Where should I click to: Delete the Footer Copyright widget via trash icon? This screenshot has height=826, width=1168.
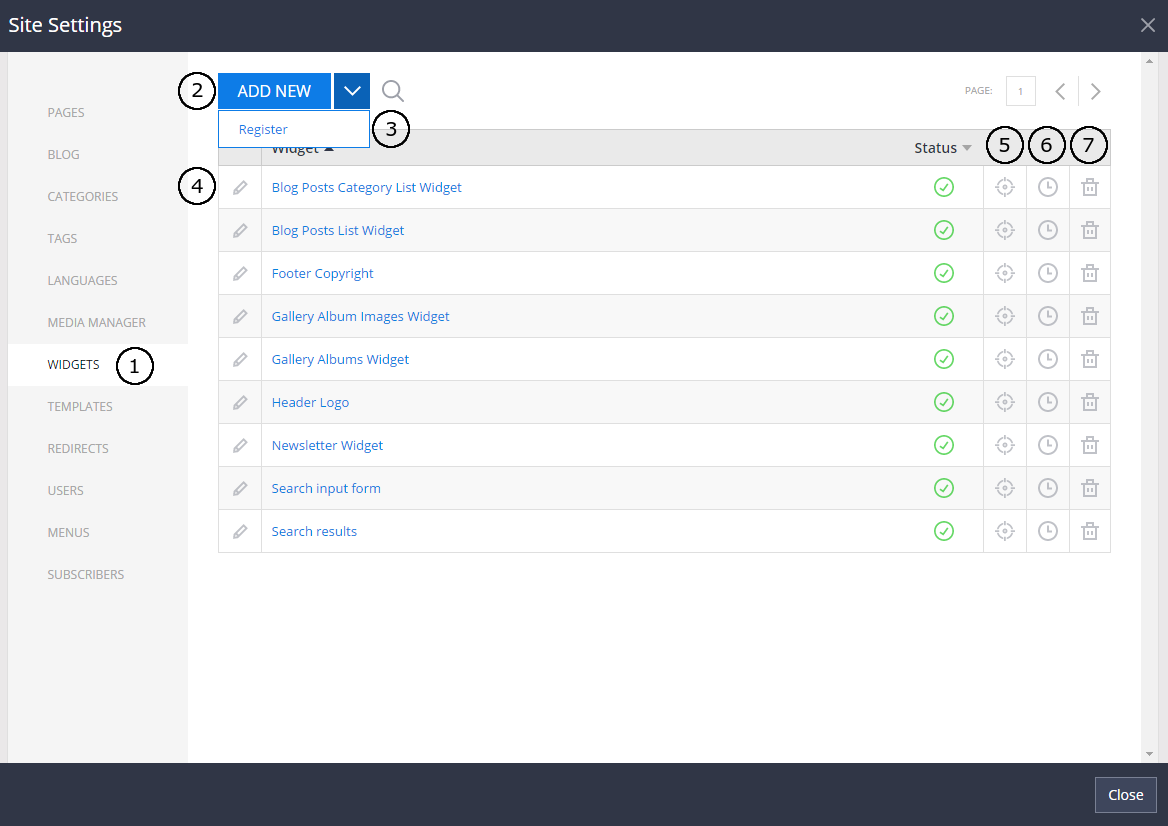pos(1089,273)
